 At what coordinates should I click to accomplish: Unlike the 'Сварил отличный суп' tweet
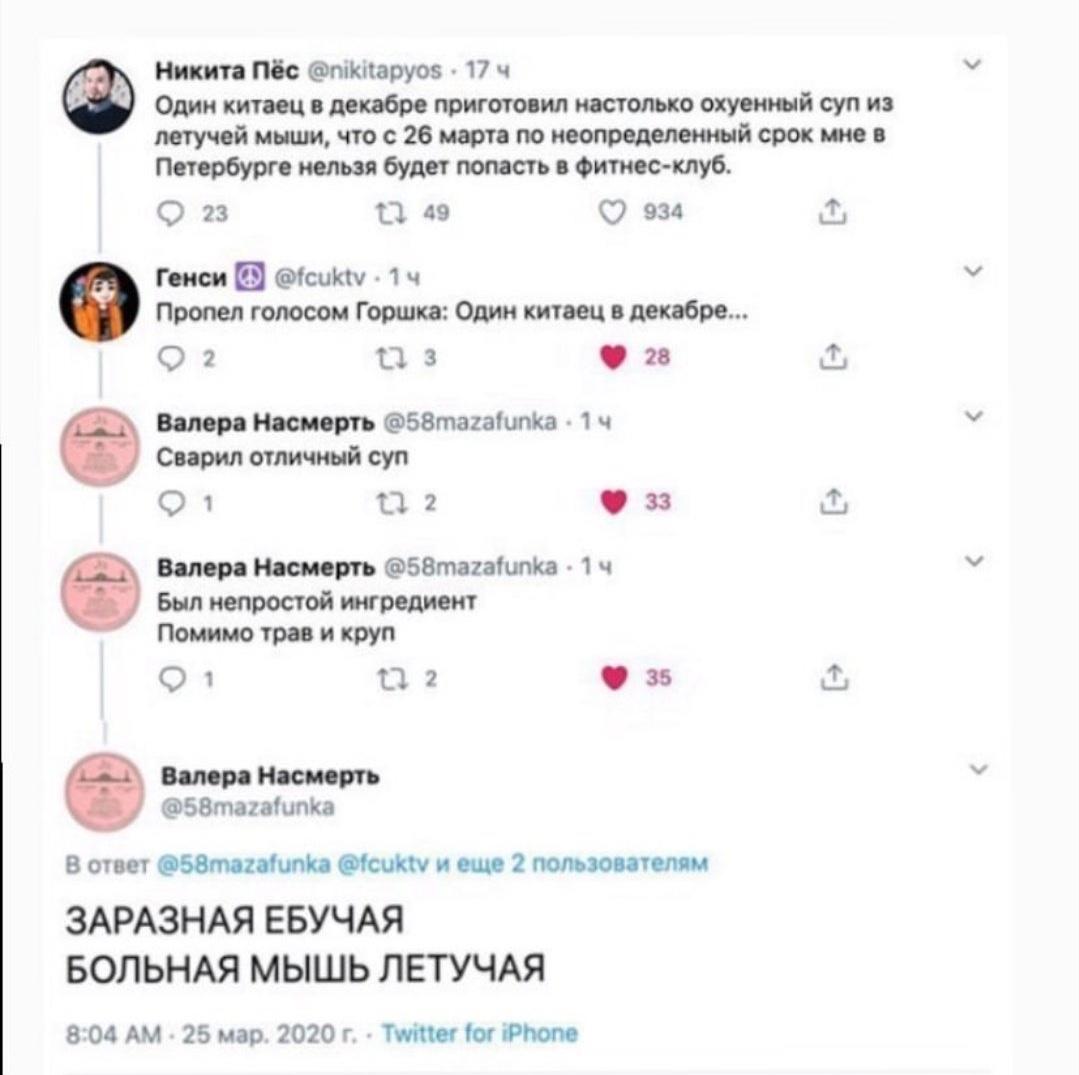tap(614, 502)
